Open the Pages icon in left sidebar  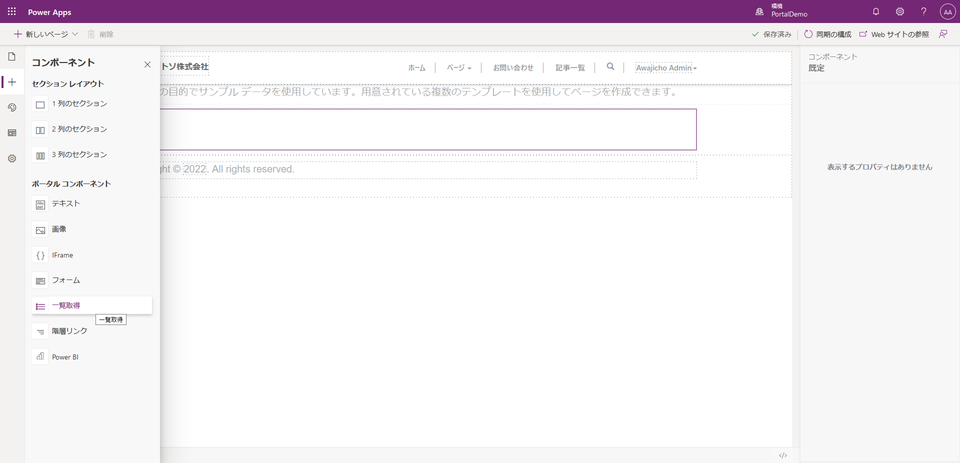[x=12, y=57]
